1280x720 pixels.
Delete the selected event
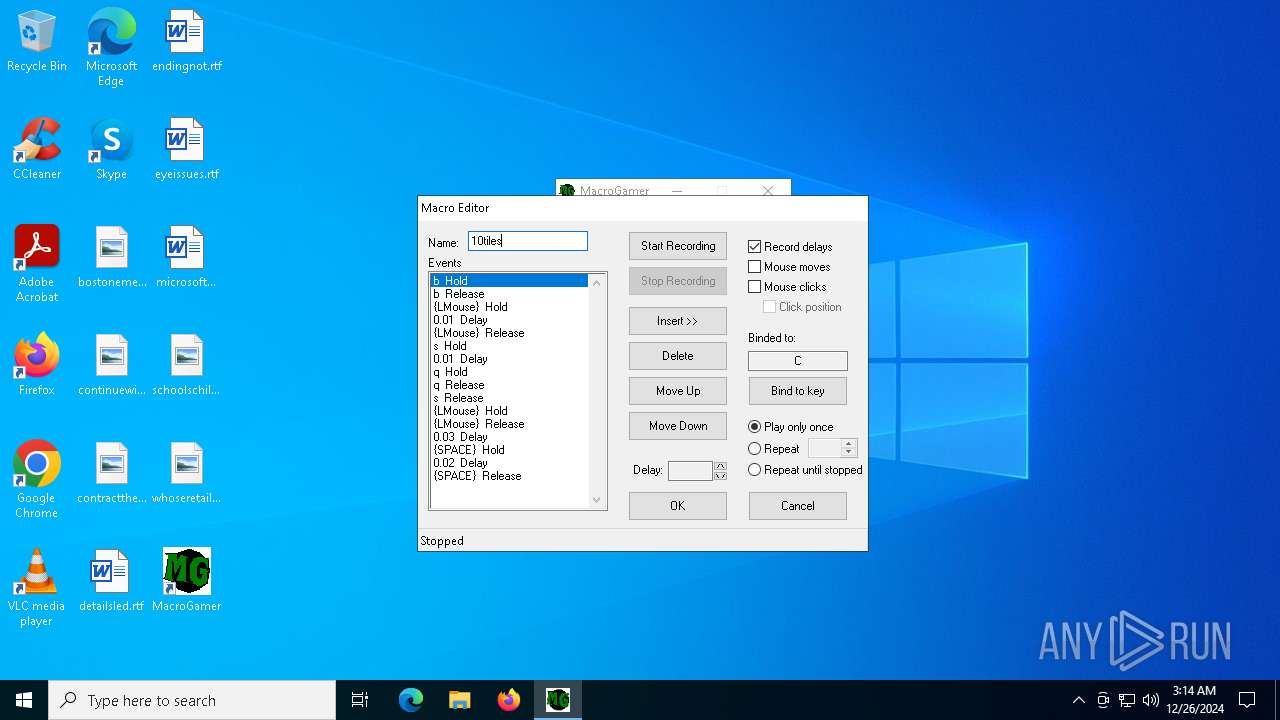point(677,356)
